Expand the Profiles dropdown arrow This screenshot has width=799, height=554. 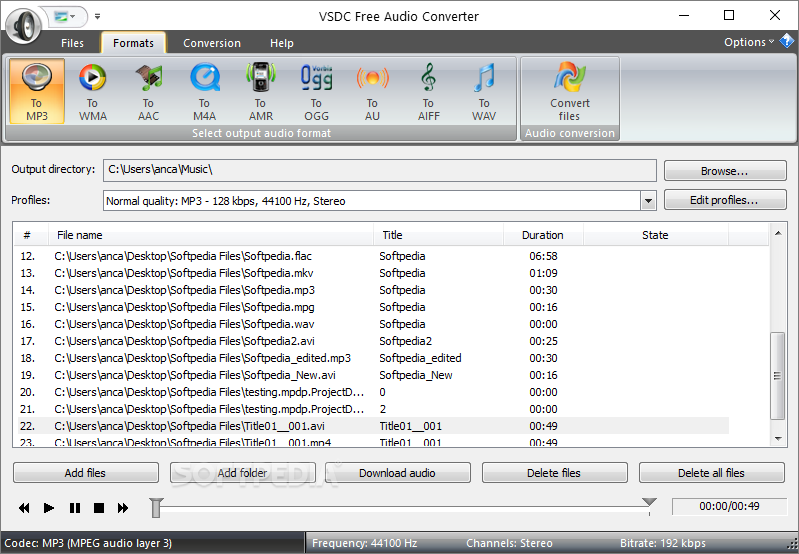[x=648, y=201]
